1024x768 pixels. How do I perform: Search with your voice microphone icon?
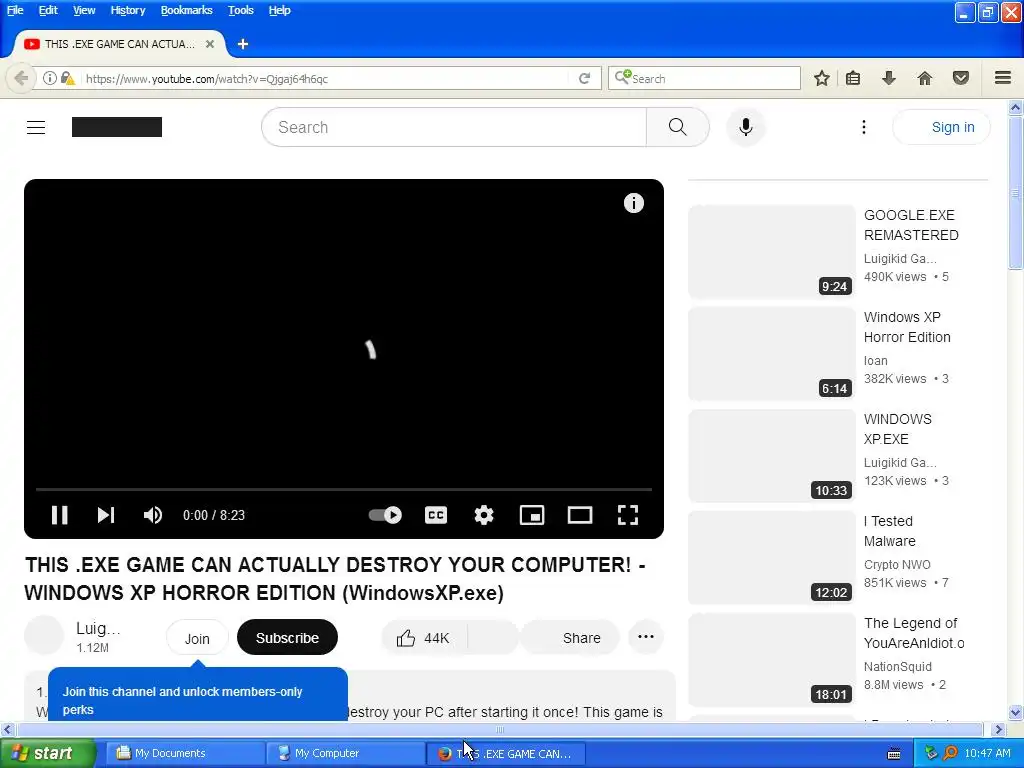click(x=746, y=127)
